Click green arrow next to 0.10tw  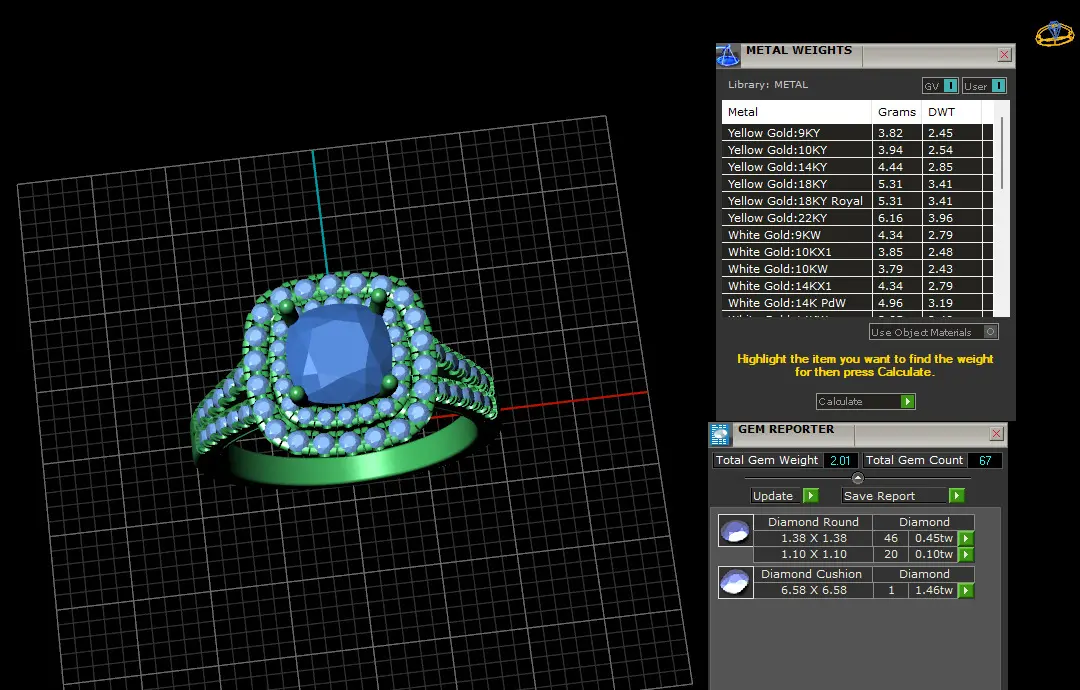(x=966, y=554)
